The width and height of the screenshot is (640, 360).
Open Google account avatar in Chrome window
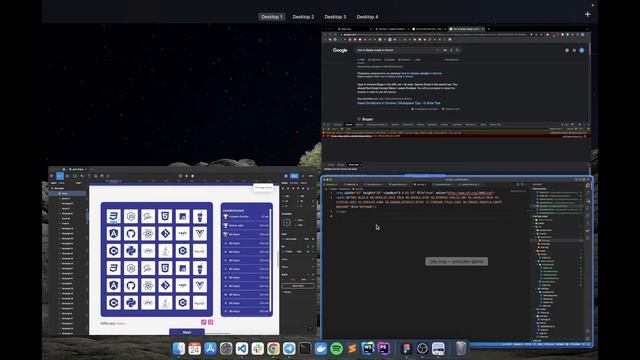click(x=582, y=50)
